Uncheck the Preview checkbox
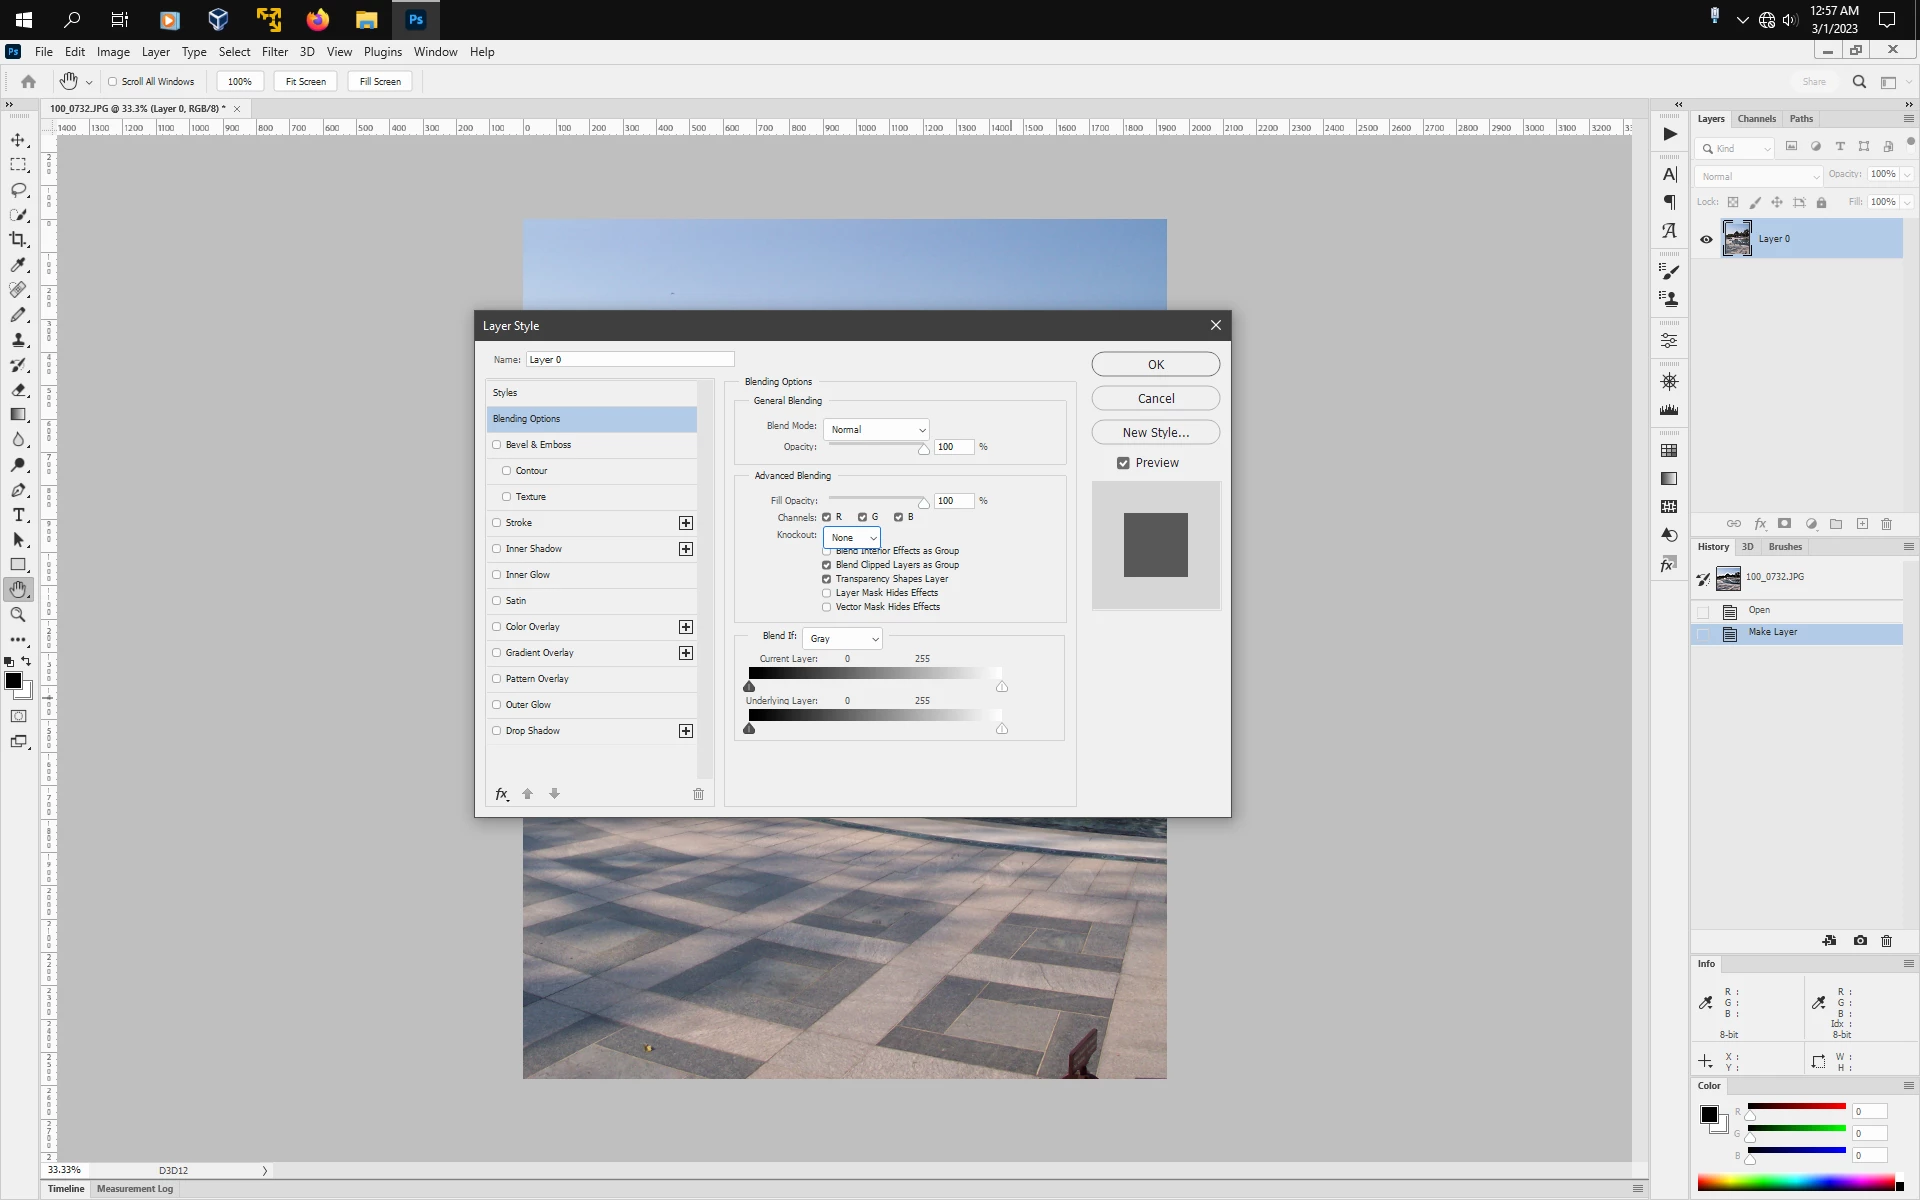This screenshot has width=1920, height=1200. tap(1123, 463)
